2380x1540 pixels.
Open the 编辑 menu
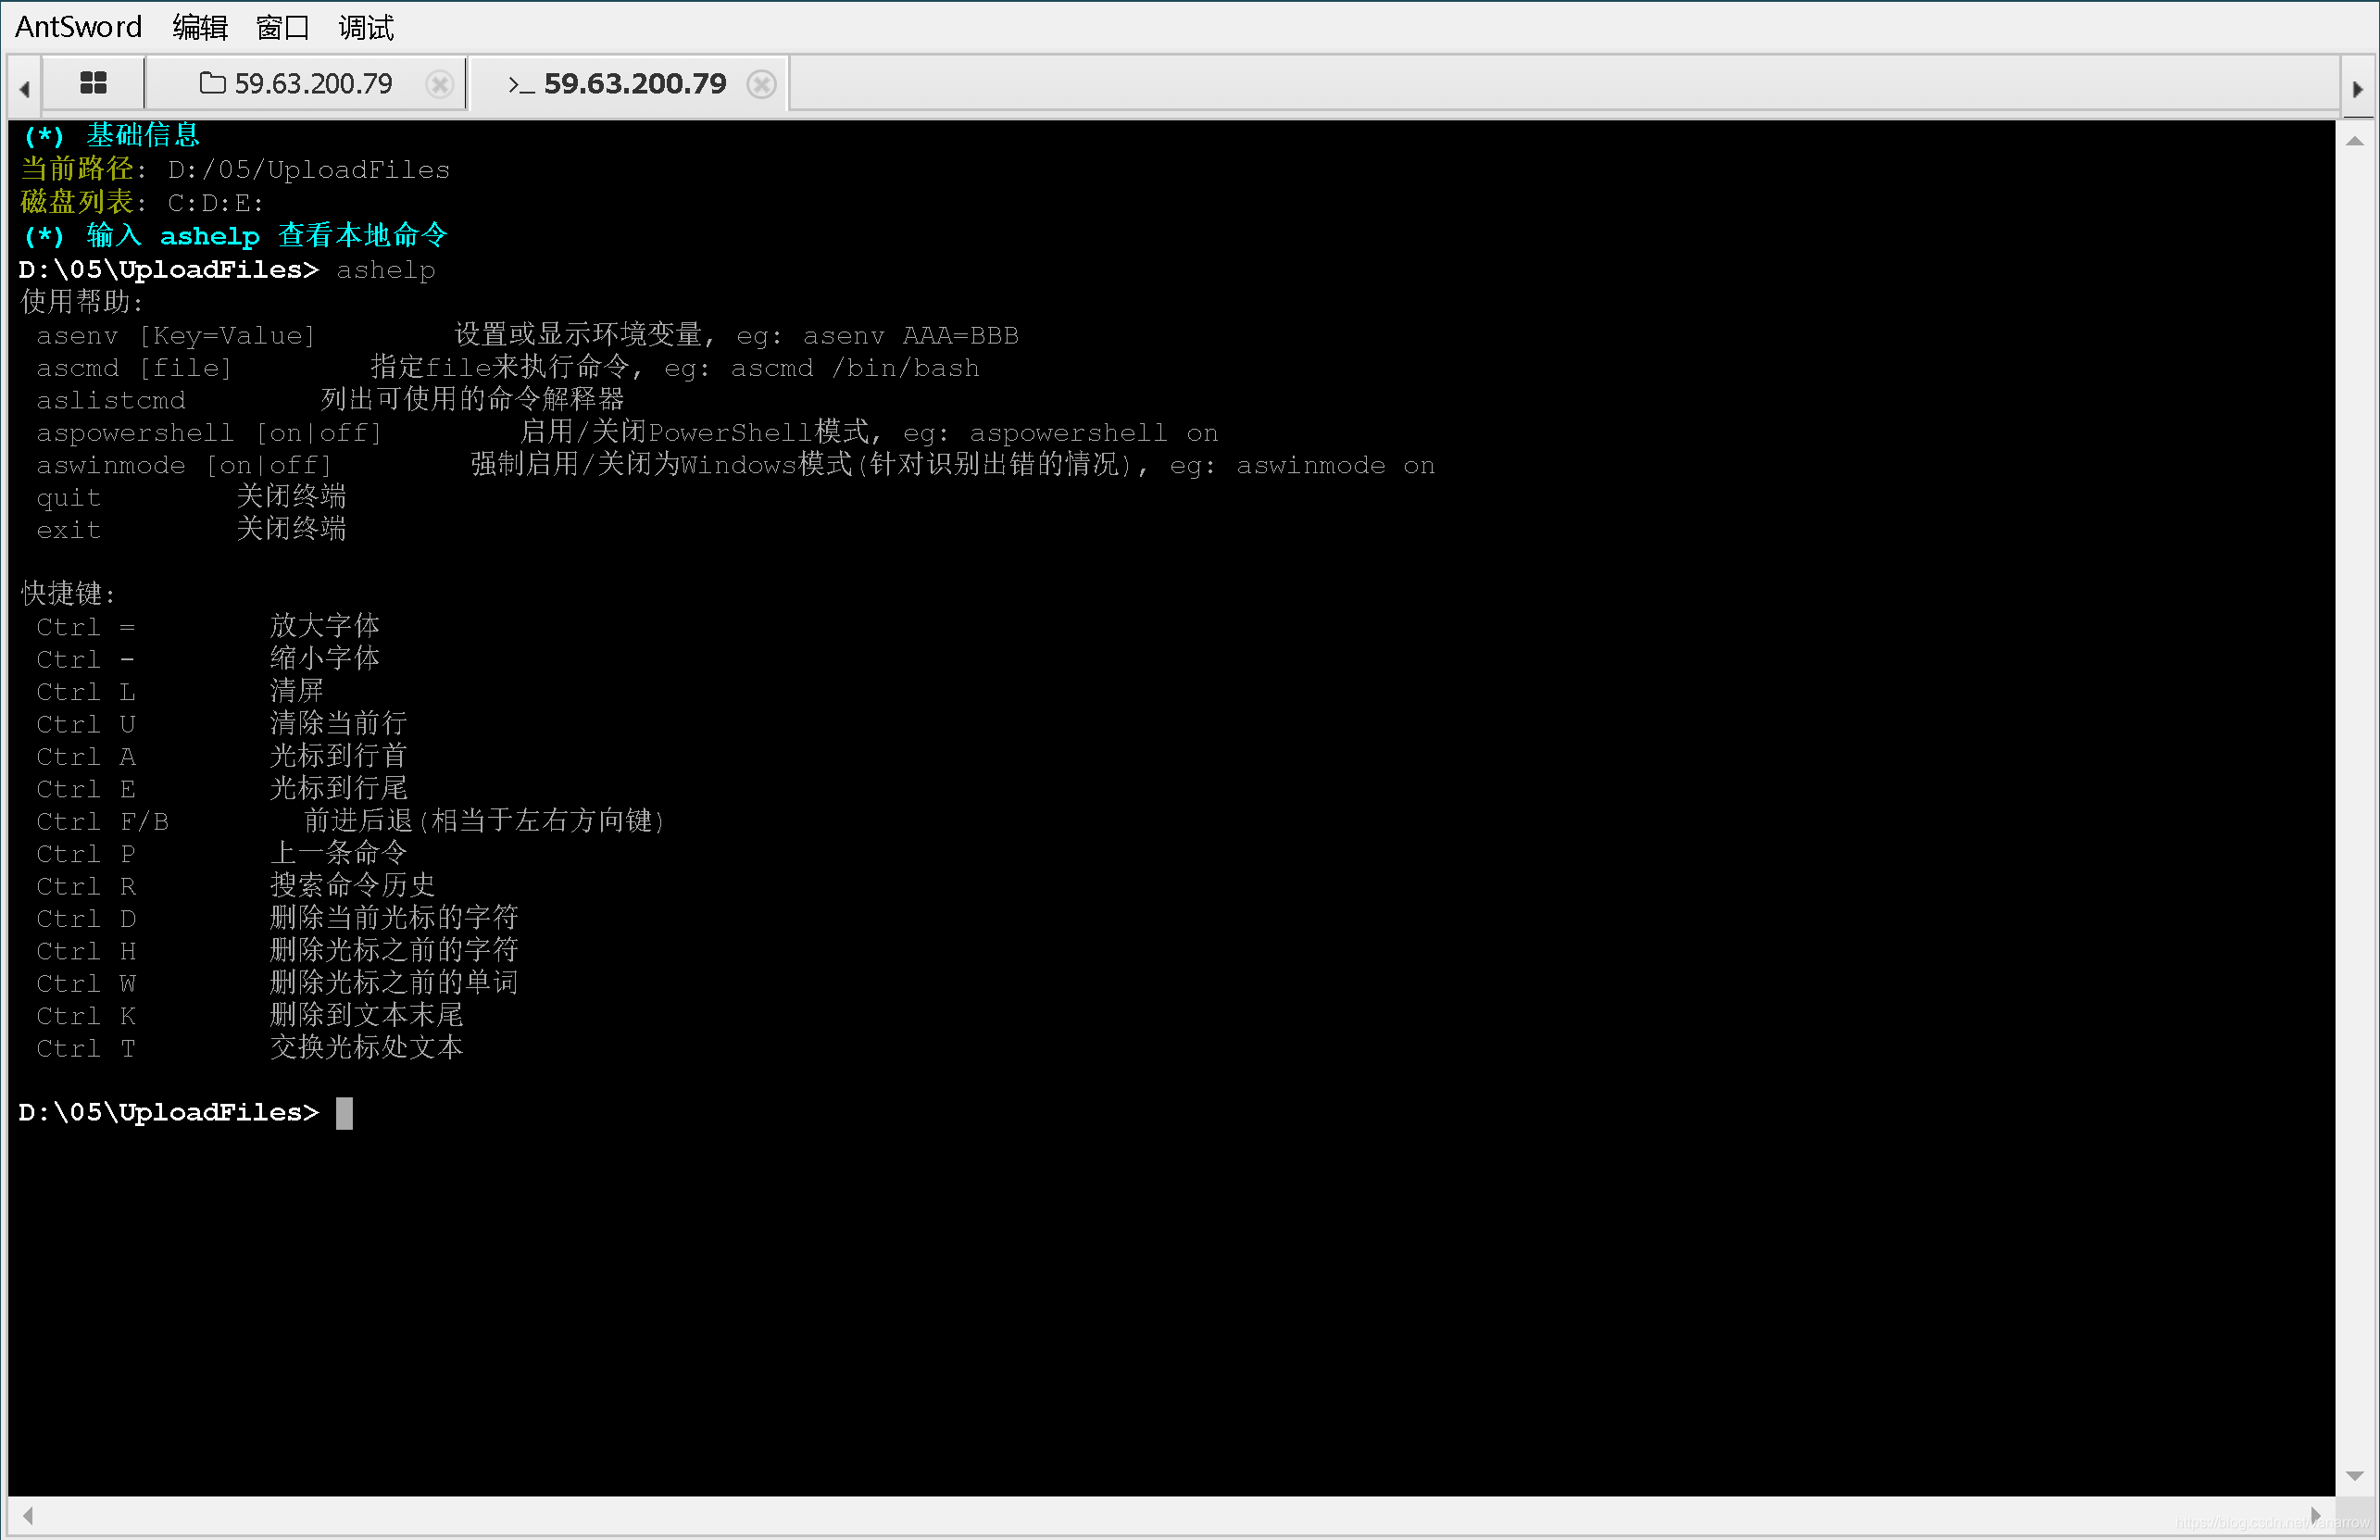point(200,27)
